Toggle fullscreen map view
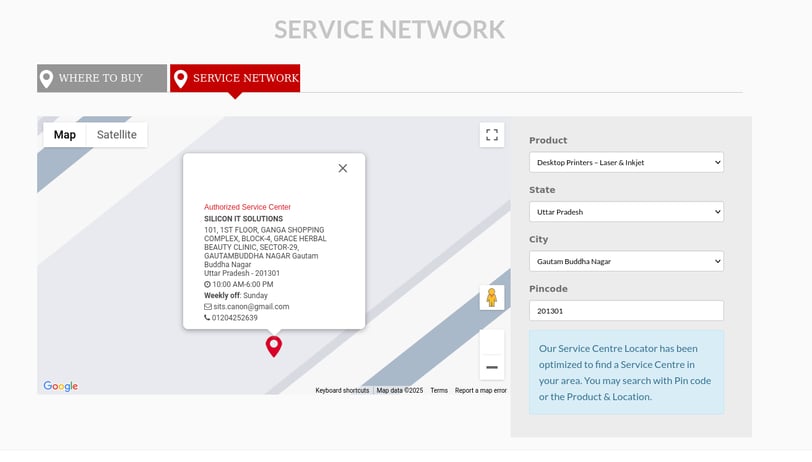Screen dimensions: 812x462 (x=492, y=135)
